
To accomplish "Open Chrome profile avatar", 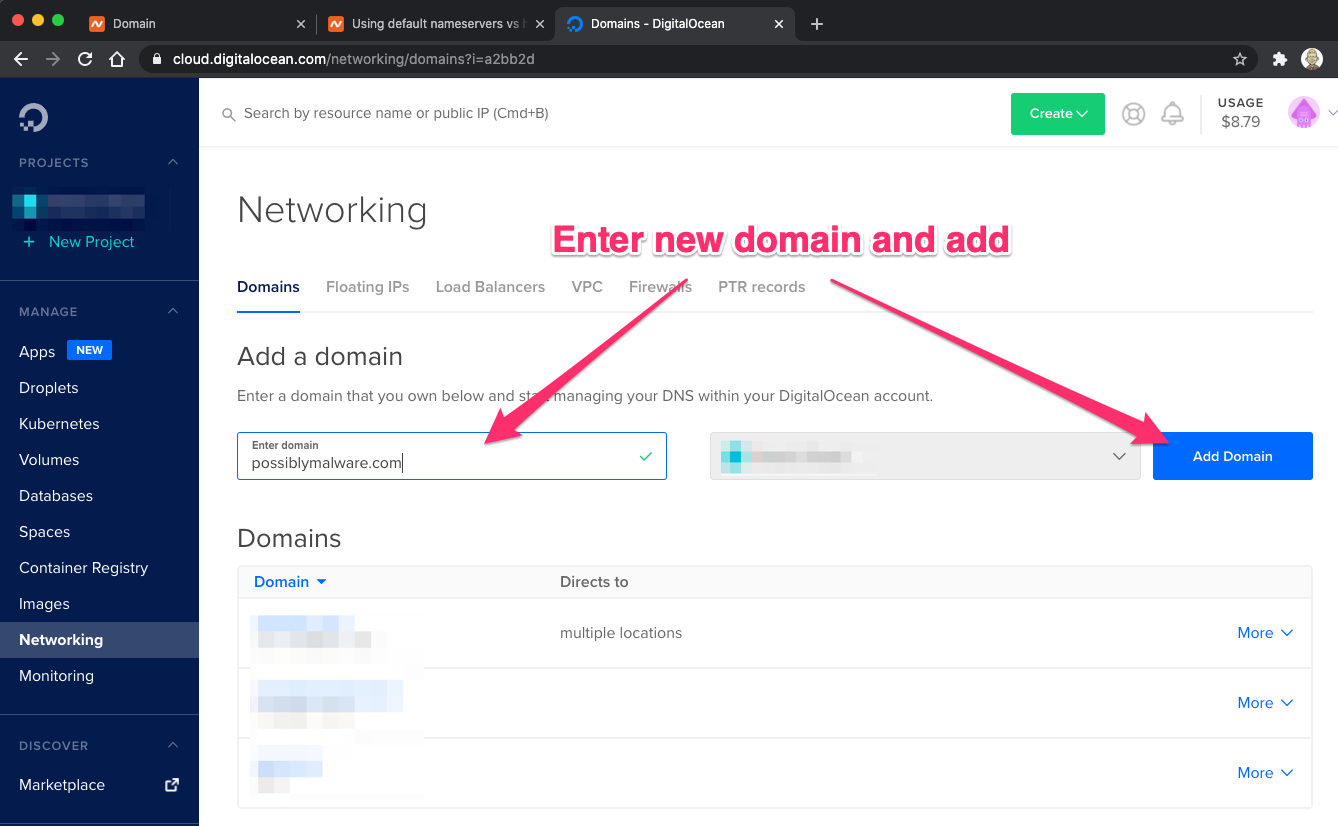I will coord(1312,59).
